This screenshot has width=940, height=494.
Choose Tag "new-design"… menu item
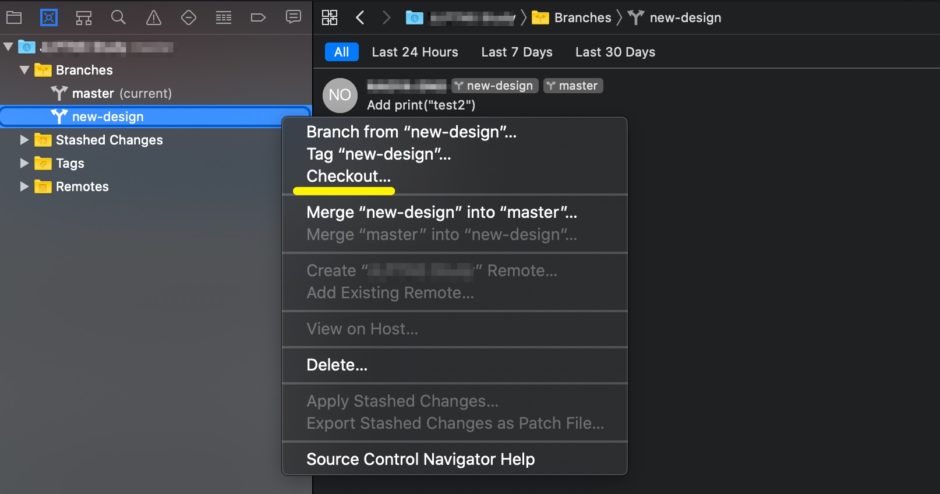click(x=454, y=154)
